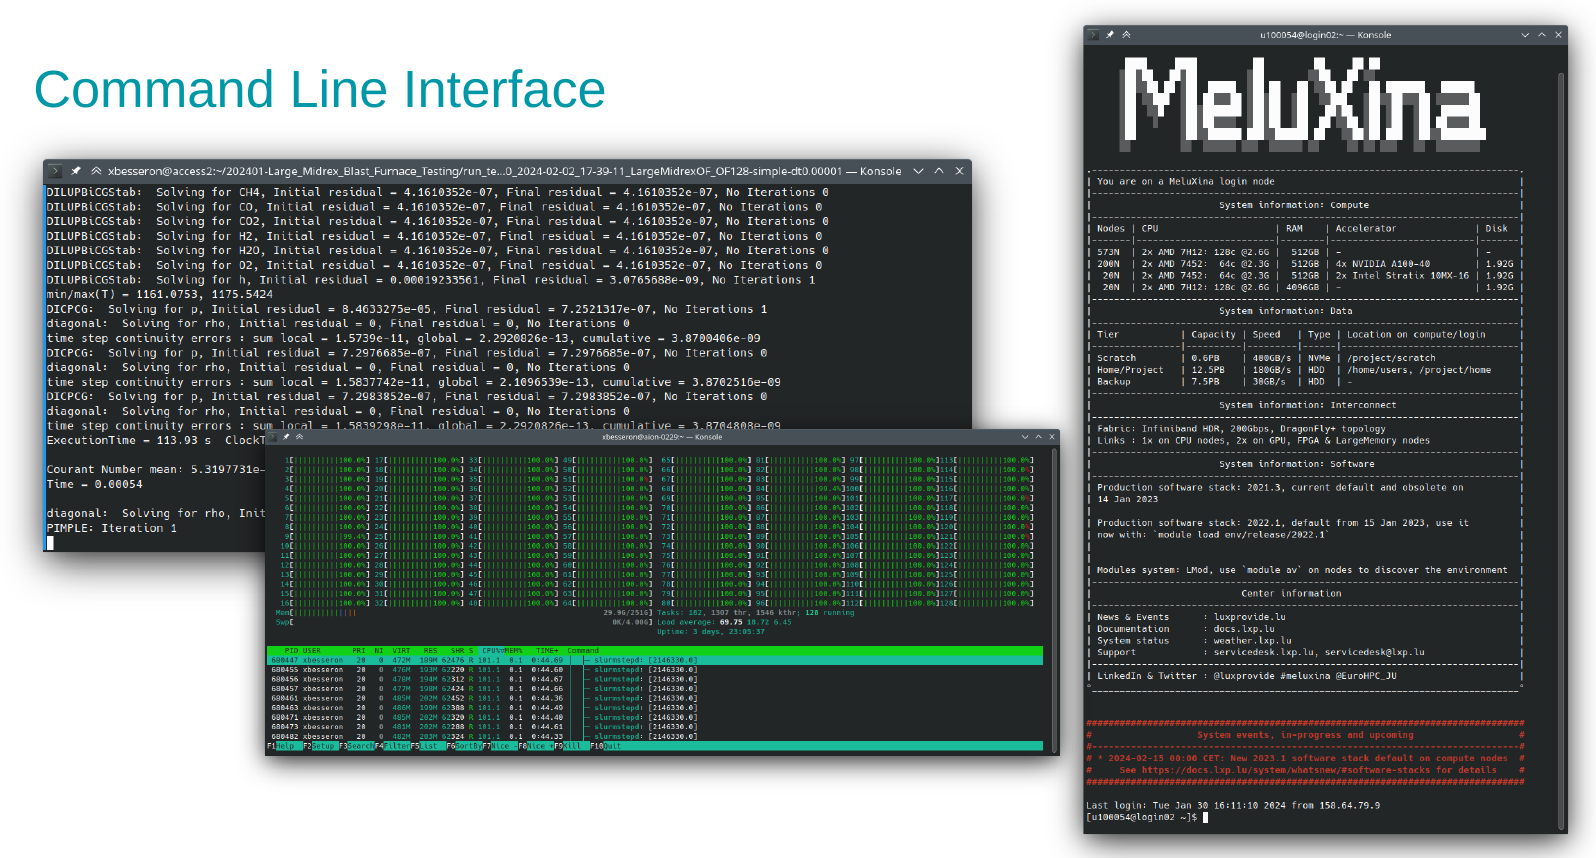Maximize the login02 MeluXina Konsole window
1596x858 pixels.
click(x=1542, y=35)
